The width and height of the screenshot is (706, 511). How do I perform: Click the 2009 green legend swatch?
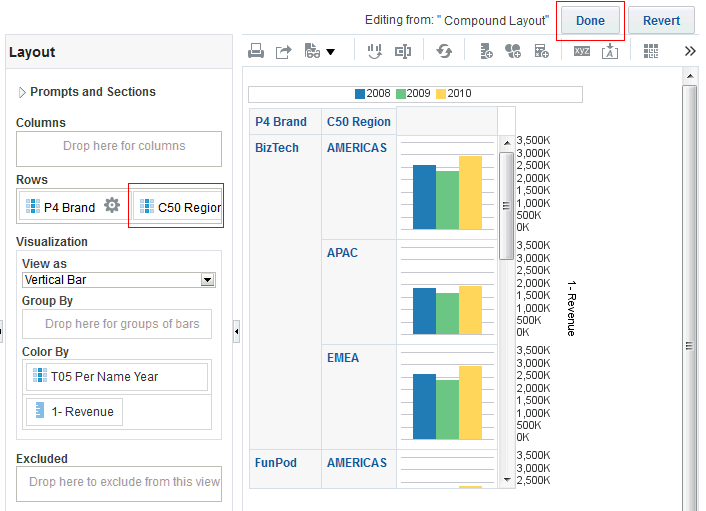(400, 94)
